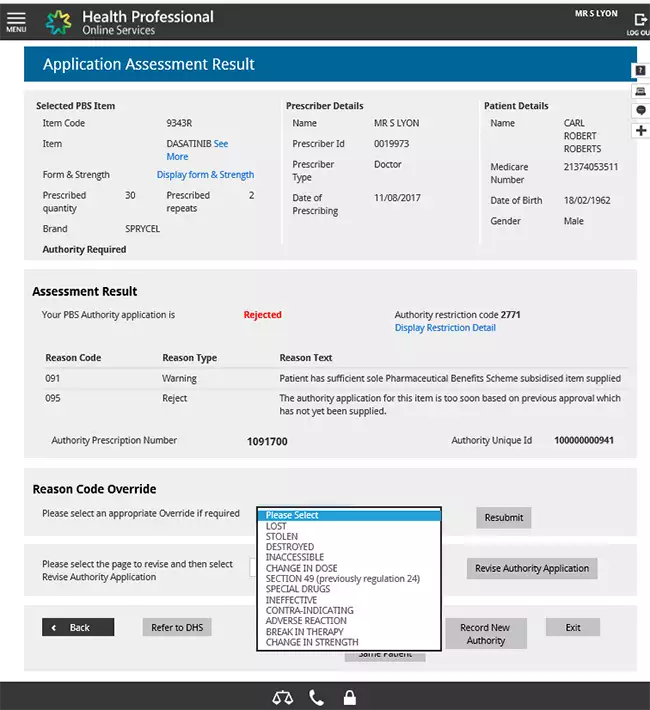Go back using the Back button
650x710 pixels.
[x=78, y=627]
